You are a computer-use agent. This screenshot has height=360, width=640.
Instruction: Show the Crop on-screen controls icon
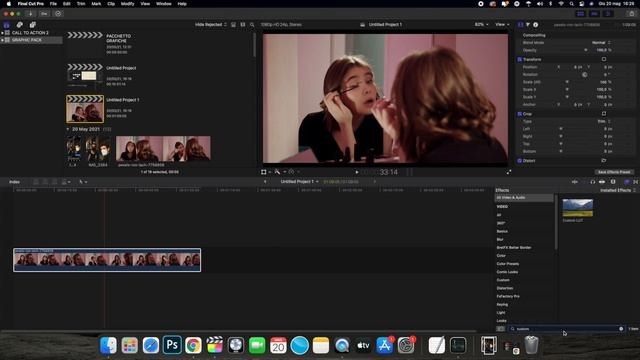coord(604,114)
